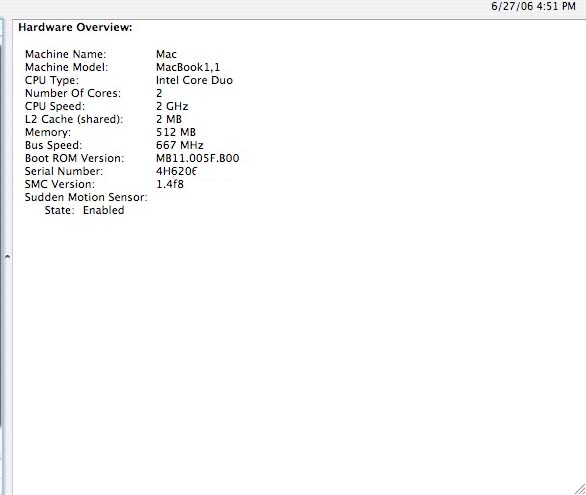The width and height of the screenshot is (586, 495).
Task: Select the 'Serial Number:' label
Action: [64, 171]
